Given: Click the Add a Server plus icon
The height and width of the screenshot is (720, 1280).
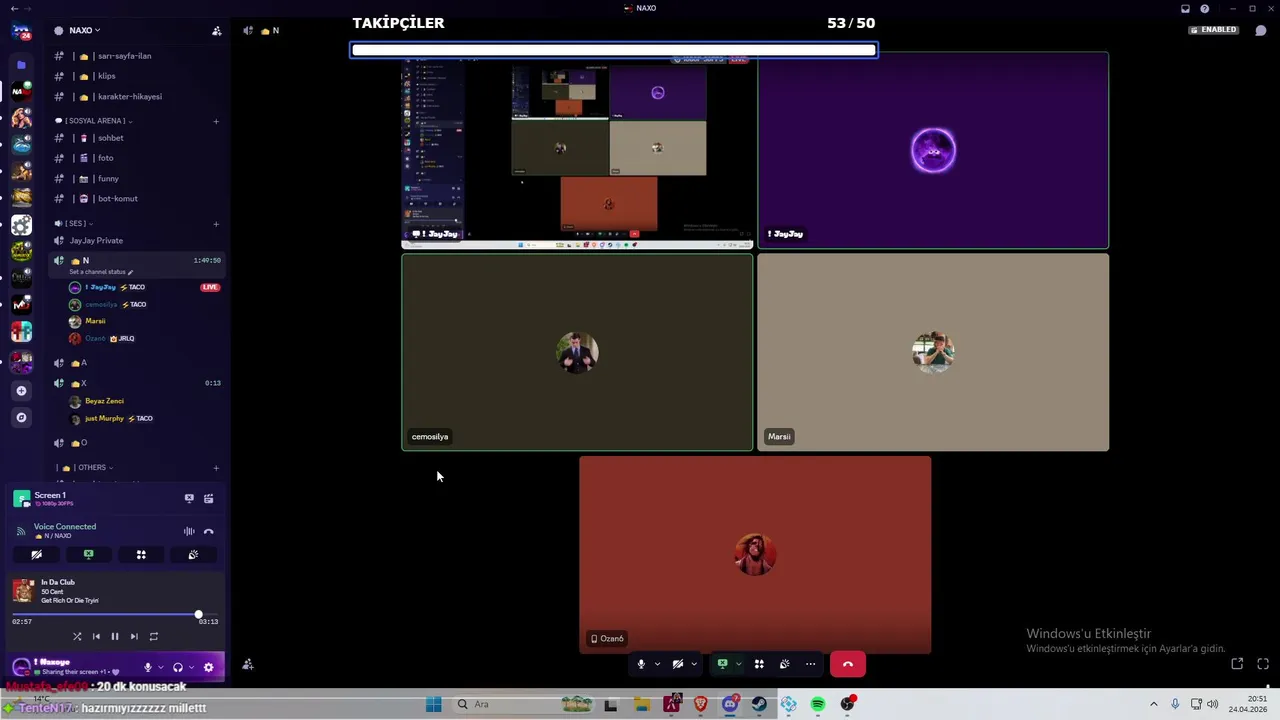Looking at the screenshot, I should (21, 391).
